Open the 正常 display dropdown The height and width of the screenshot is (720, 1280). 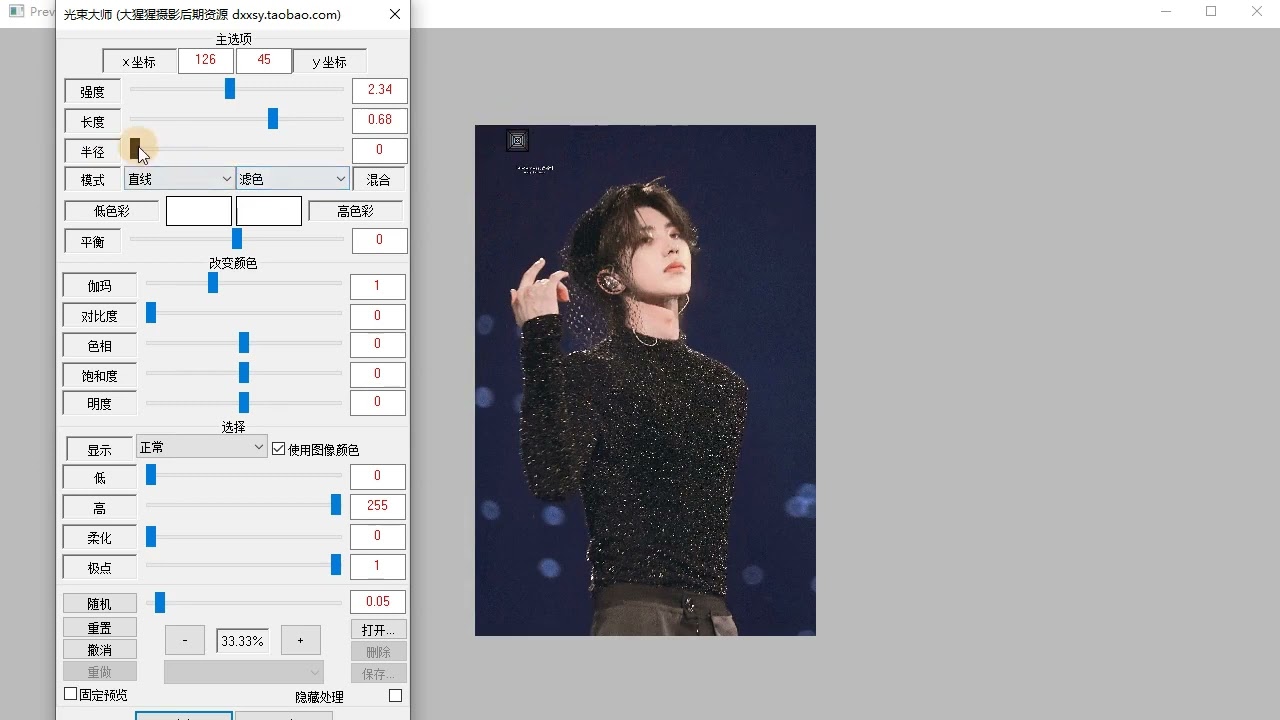pyautogui.click(x=202, y=447)
